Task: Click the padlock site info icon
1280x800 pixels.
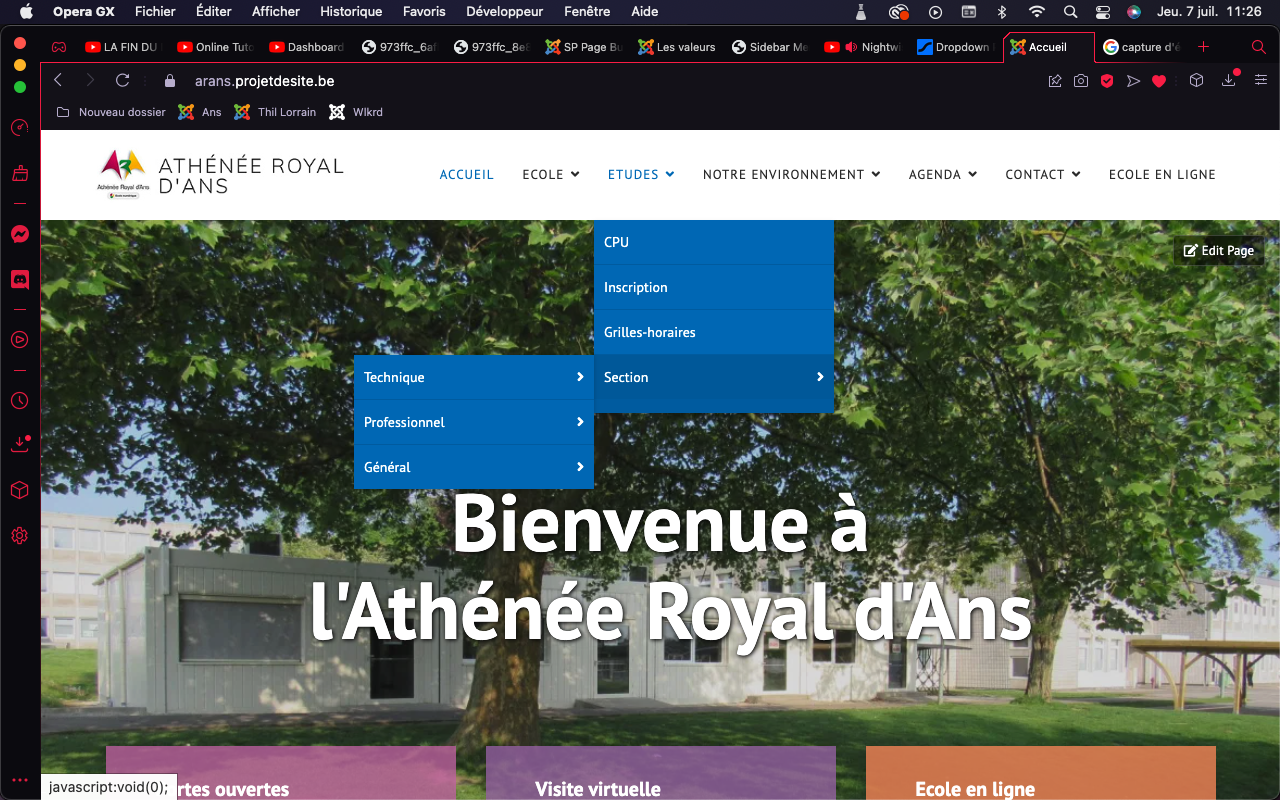Action: coord(169,81)
